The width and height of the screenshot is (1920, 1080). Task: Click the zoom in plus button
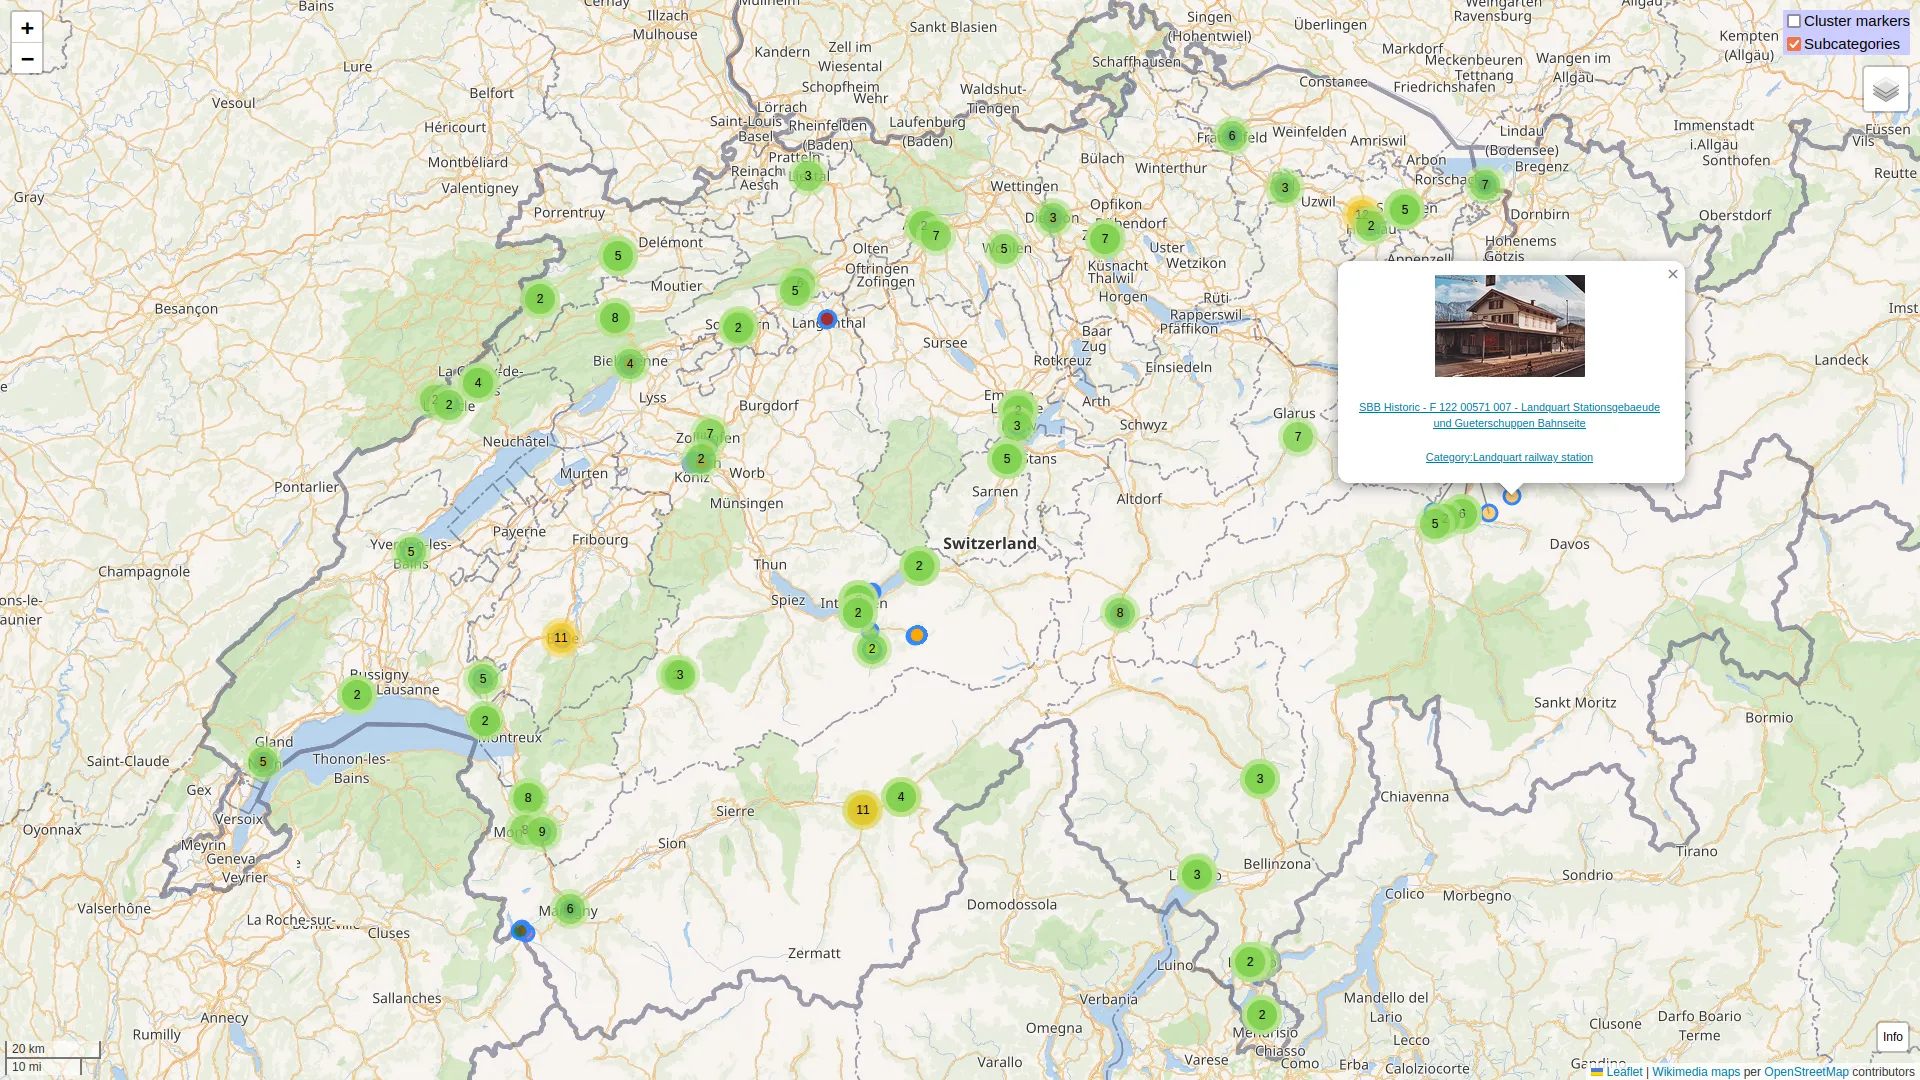click(27, 28)
